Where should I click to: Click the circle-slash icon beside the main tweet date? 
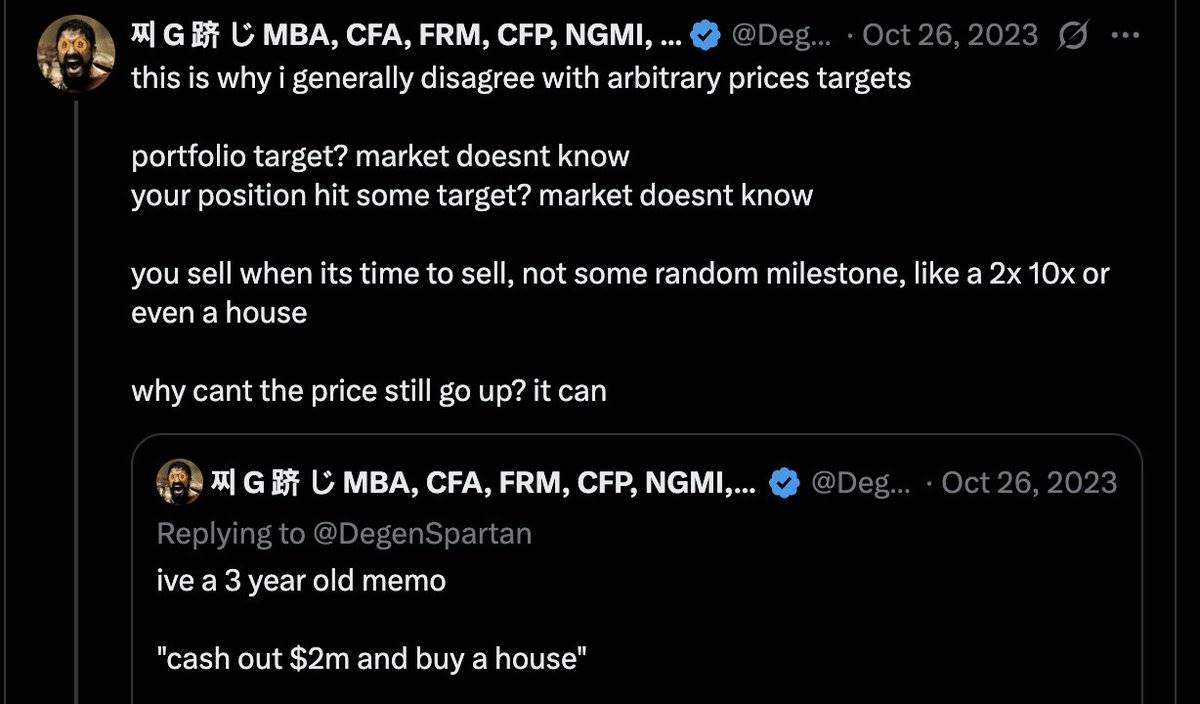point(1073,37)
